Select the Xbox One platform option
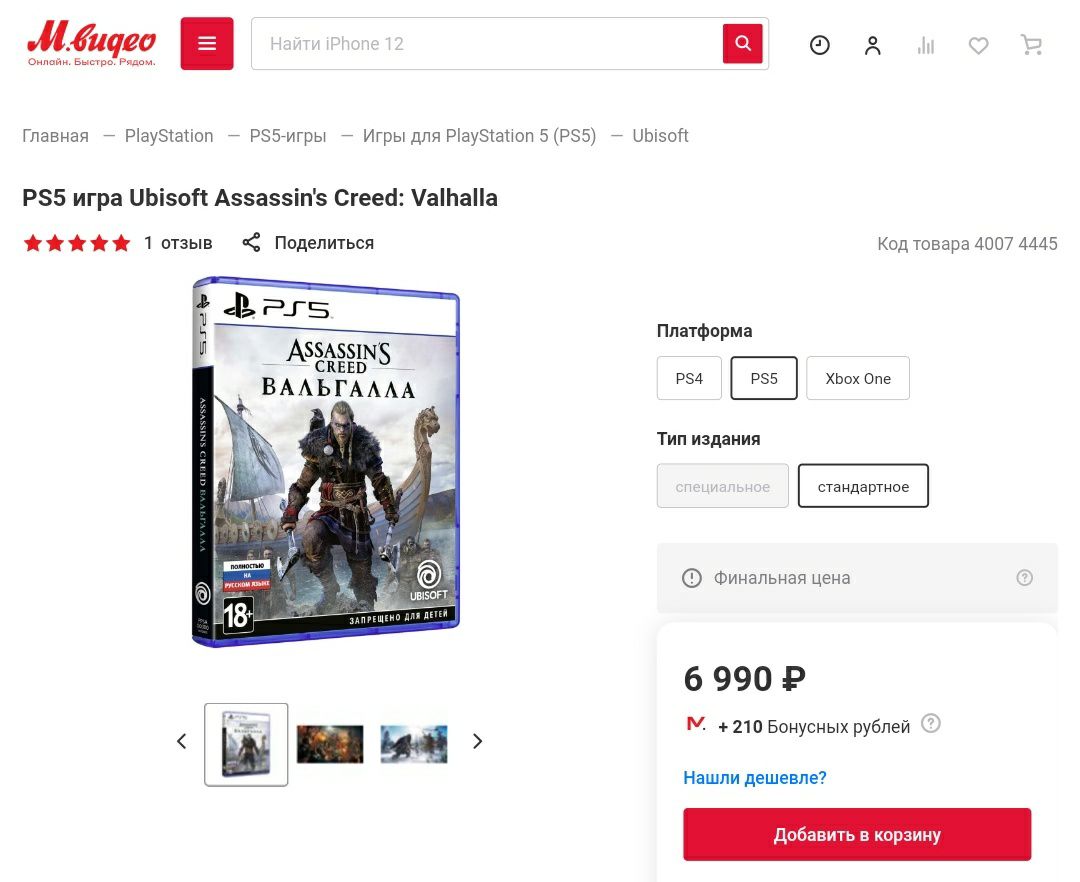Image resolution: width=1080 pixels, height=882 pixels. tap(858, 378)
